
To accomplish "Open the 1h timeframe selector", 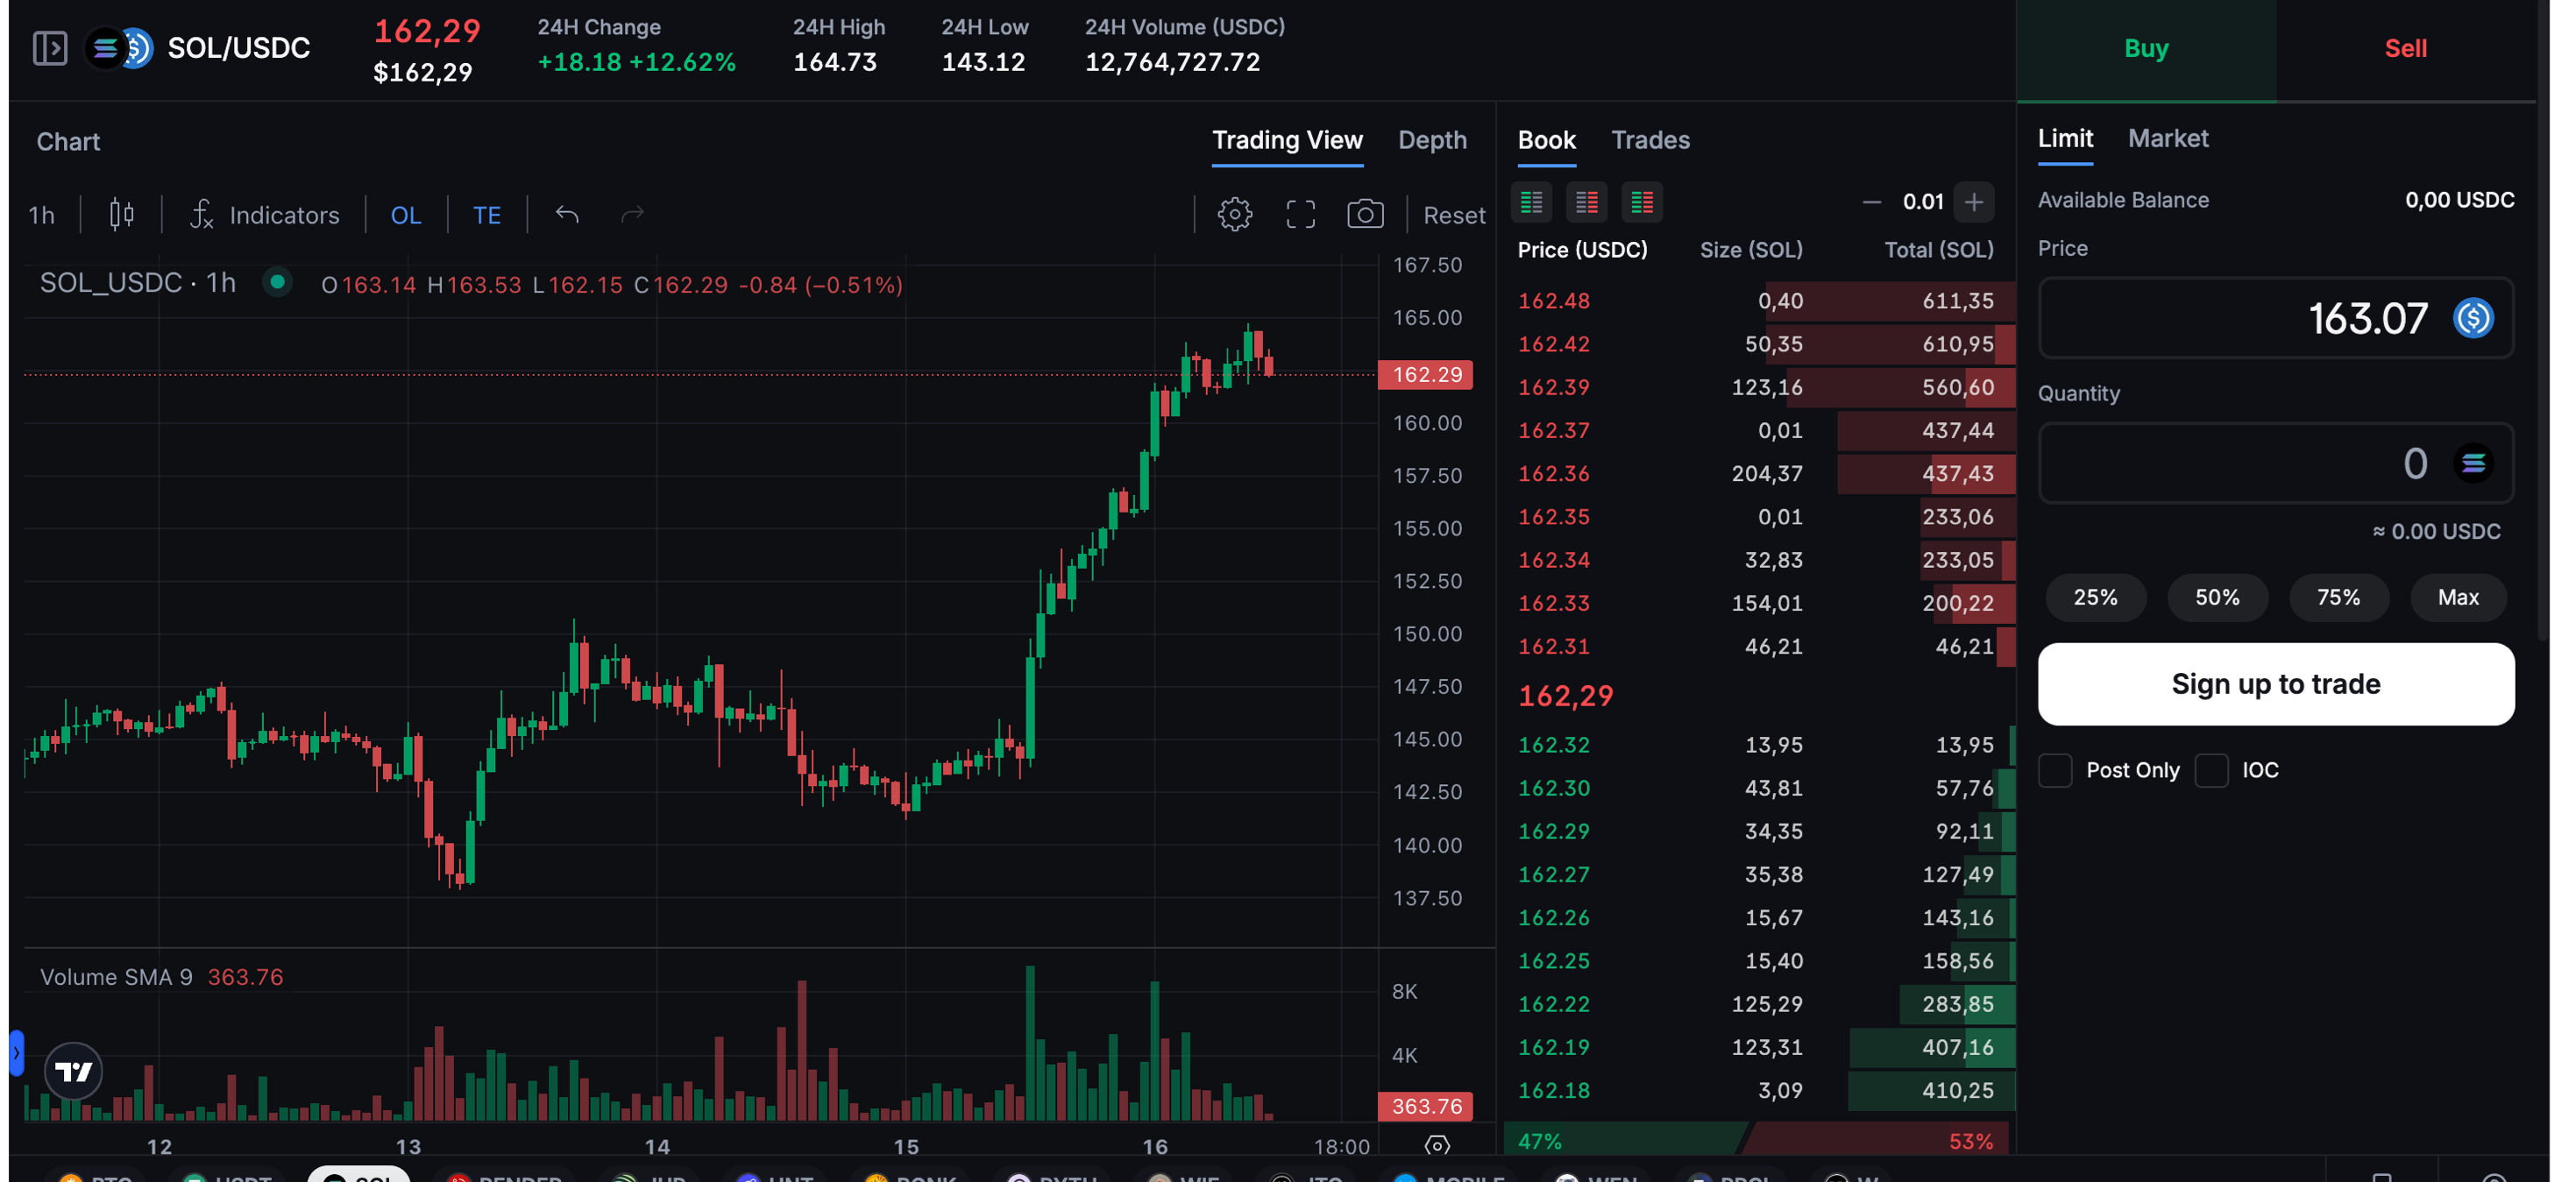I will tap(42, 215).
